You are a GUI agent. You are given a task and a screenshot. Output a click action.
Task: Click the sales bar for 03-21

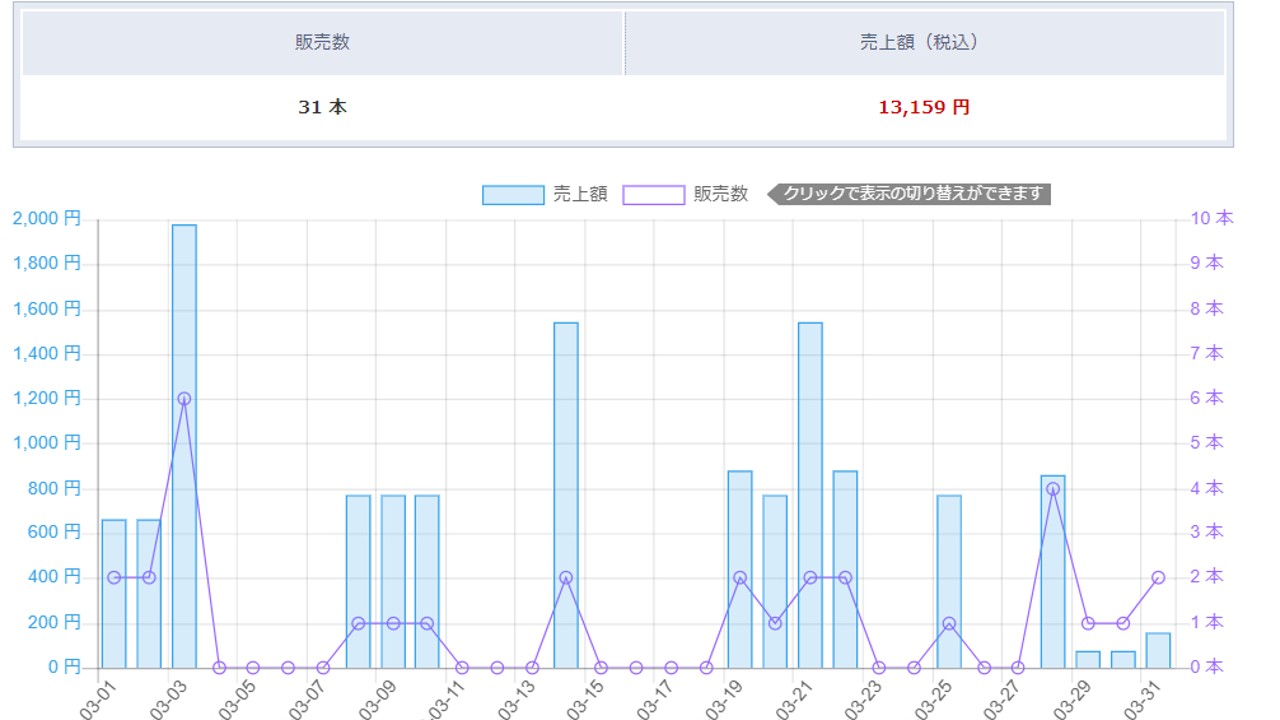[810, 495]
